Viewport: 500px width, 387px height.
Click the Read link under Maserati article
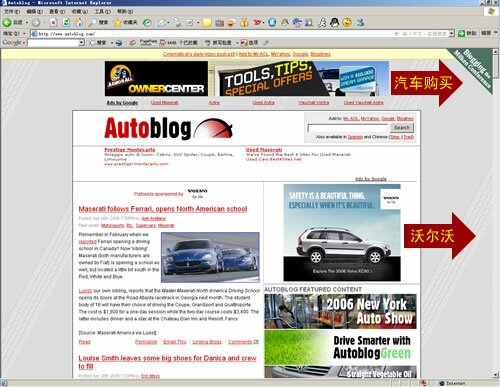click(84, 342)
